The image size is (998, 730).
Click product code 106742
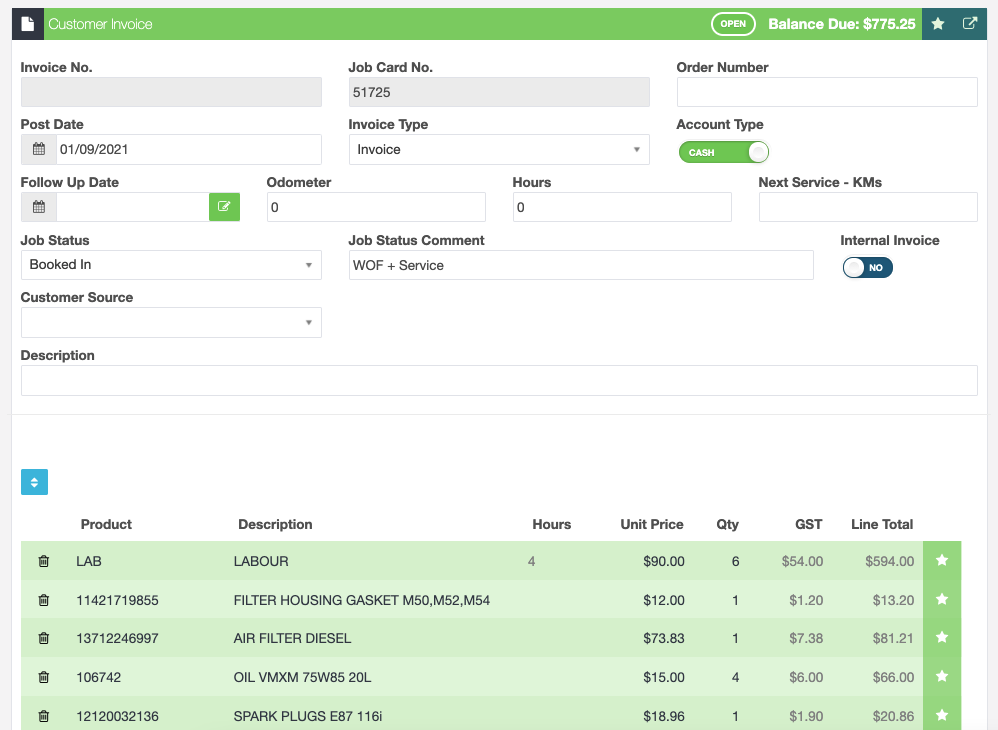tap(99, 677)
